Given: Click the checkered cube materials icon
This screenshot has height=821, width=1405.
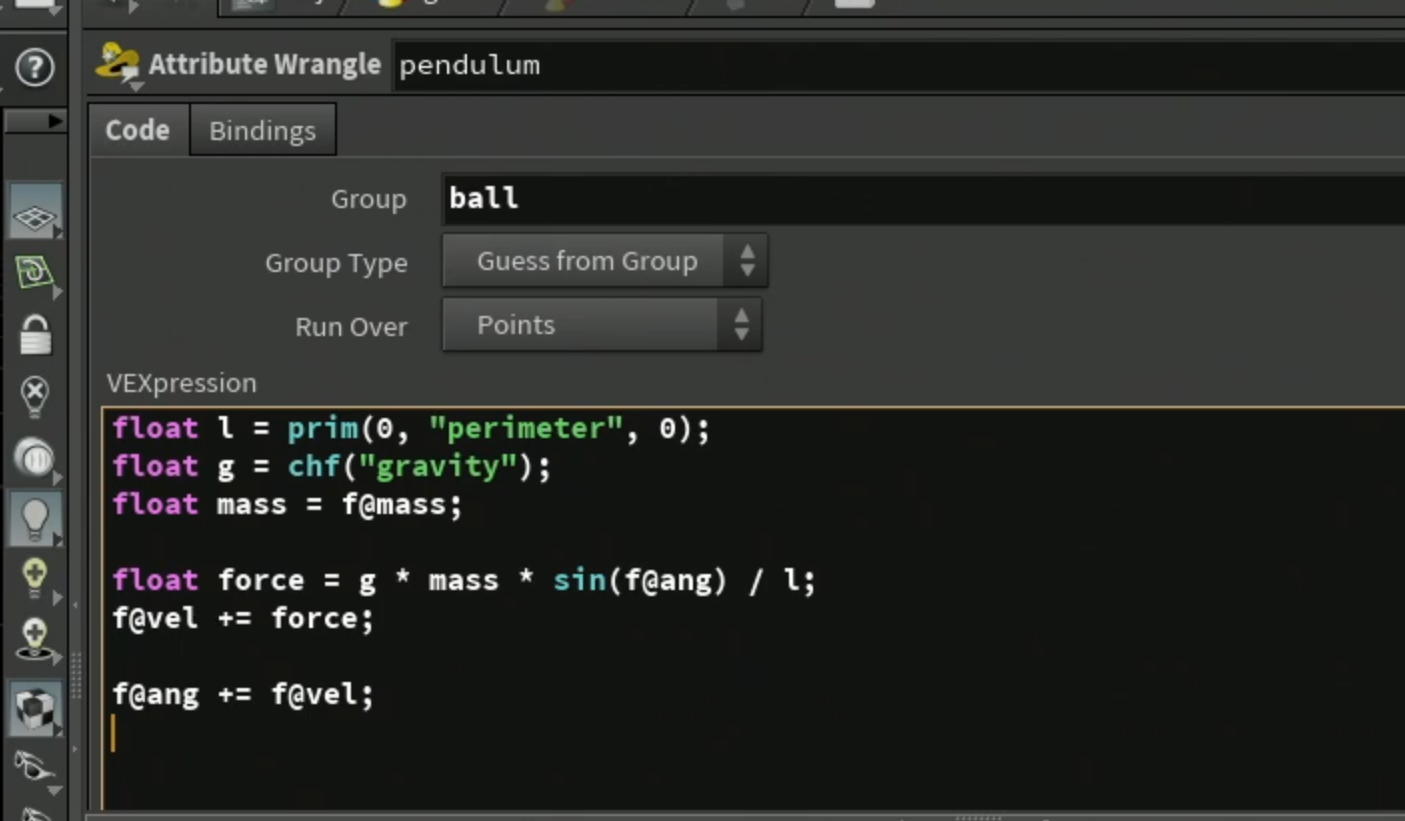Looking at the screenshot, I should coord(36,707).
